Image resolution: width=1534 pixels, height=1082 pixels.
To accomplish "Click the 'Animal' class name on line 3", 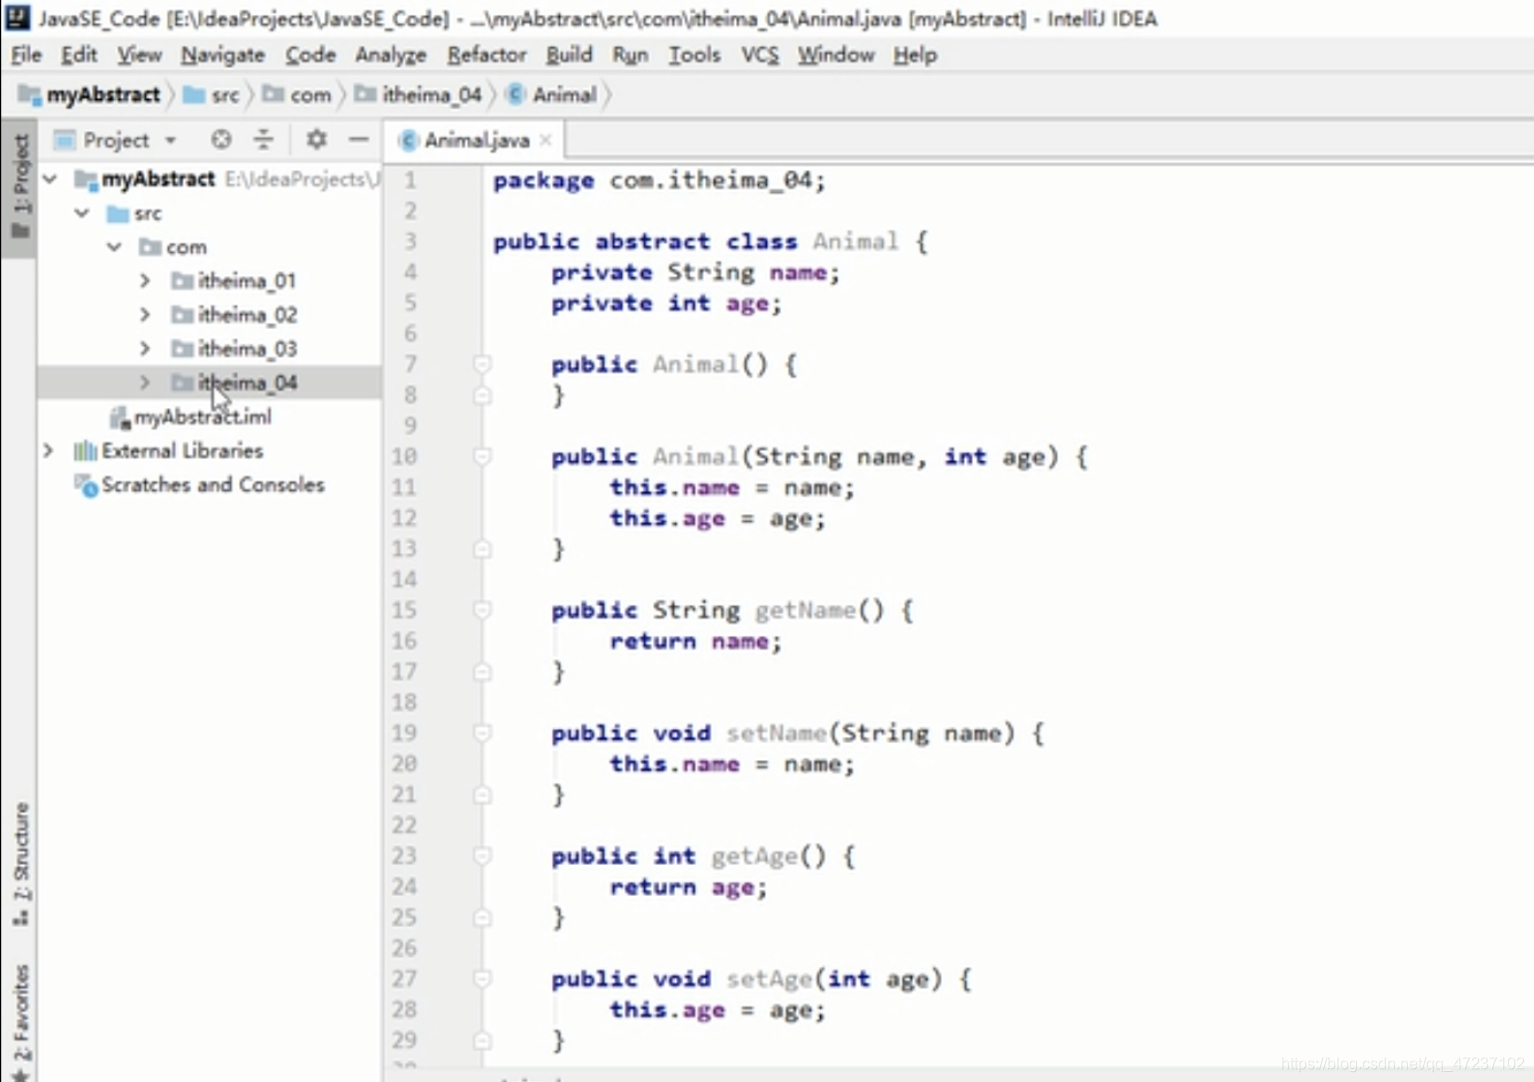I will [855, 242].
